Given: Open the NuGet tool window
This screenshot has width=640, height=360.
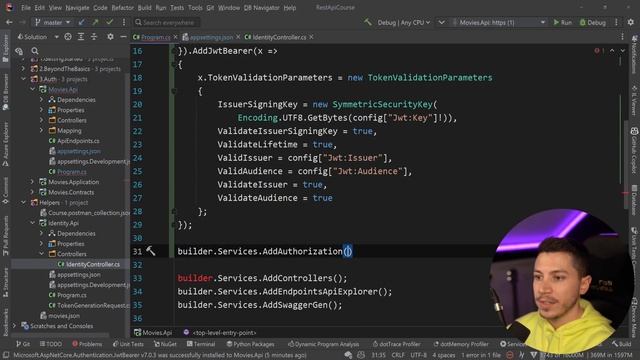Looking at the screenshot, I should point(165,344).
